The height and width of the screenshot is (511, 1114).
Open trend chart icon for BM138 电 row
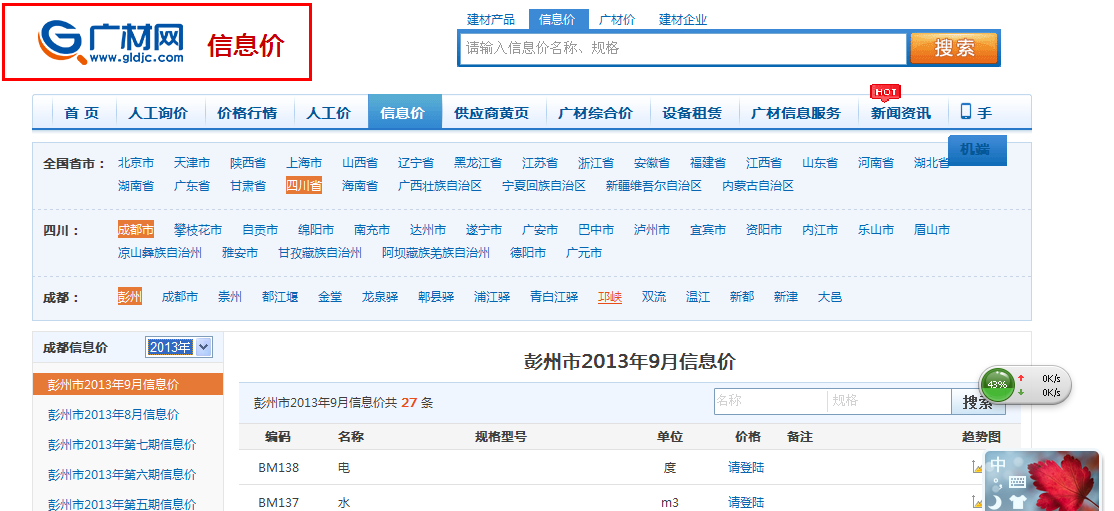pos(977,467)
